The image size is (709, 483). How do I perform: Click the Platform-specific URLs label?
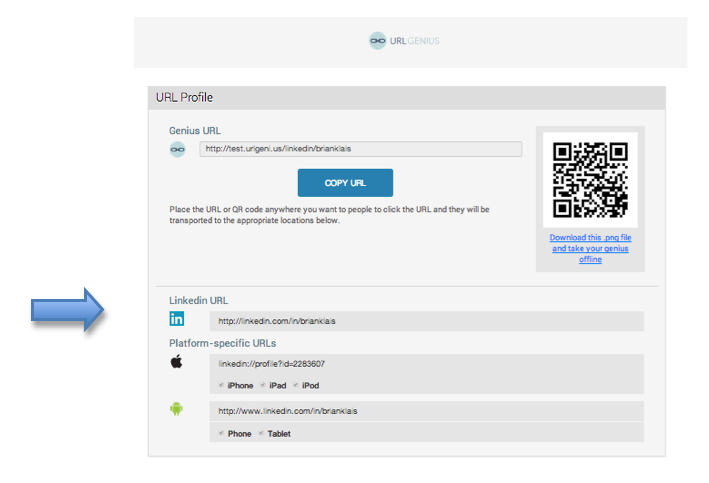pos(222,343)
